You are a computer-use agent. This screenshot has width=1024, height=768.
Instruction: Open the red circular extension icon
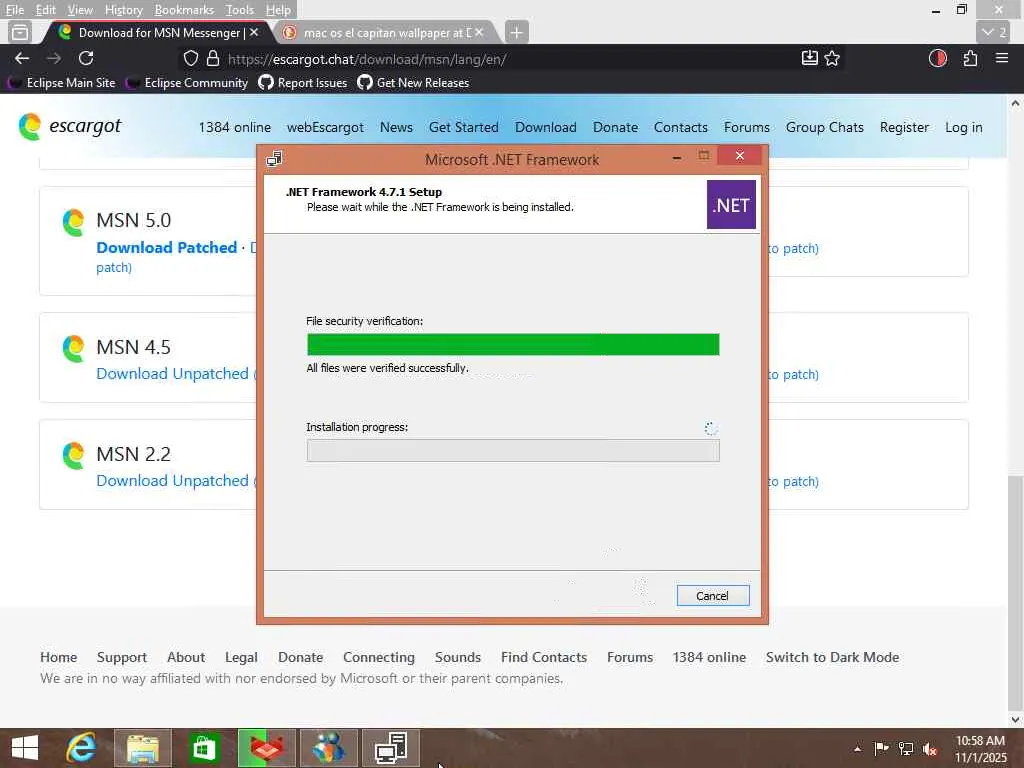[938, 59]
